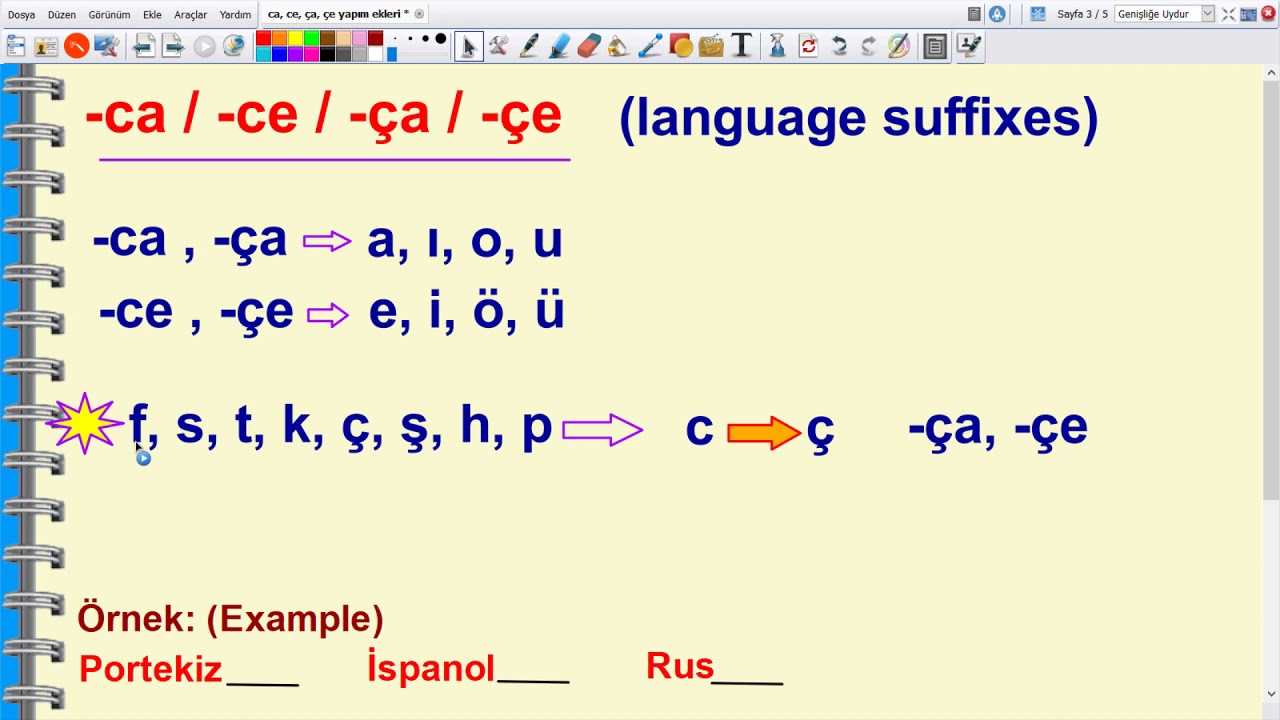This screenshot has width=1280, height=720.
Task: Click the word İspanol on the page
Action: pyautogui.click(x=431, y=667)
